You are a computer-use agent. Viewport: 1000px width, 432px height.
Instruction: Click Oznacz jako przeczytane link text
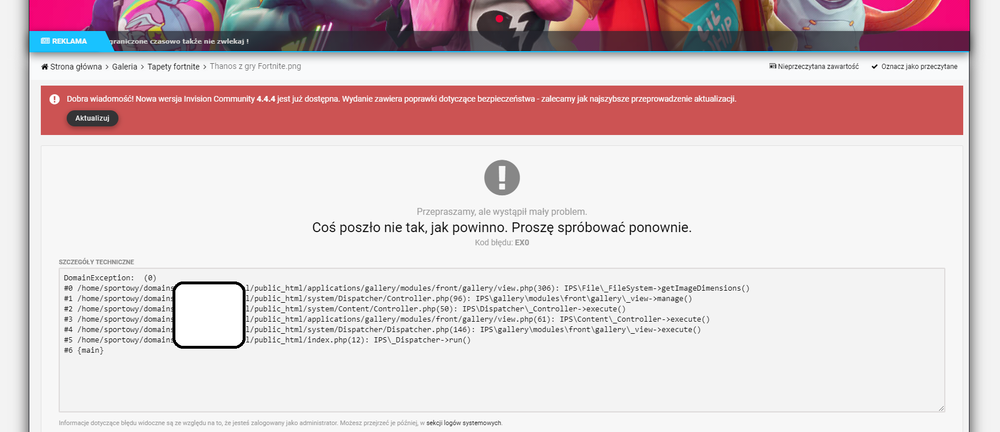click(920, 67)
